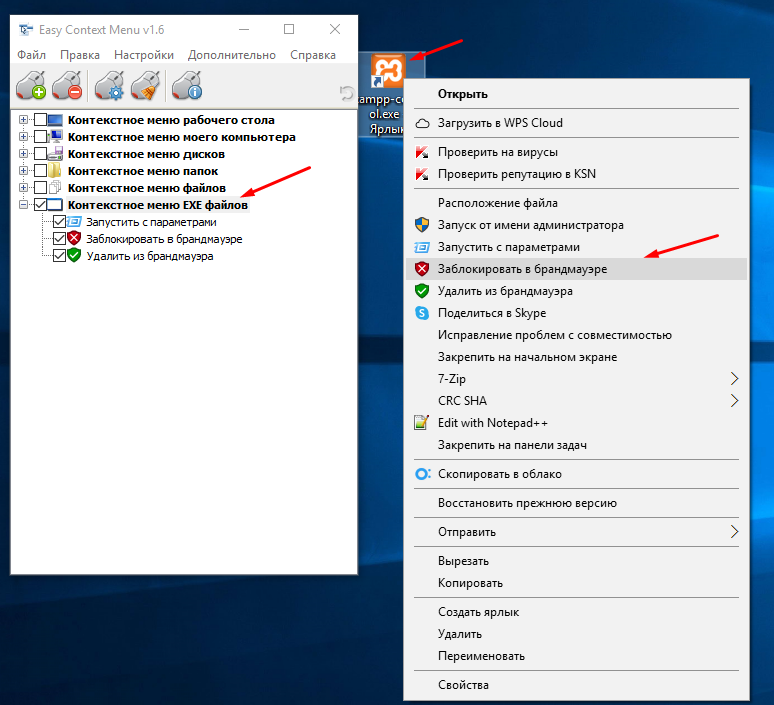The height and width of the screenshot is (705, 774).
Task: Check the Контекстное меню папок box
Action: 40,171
